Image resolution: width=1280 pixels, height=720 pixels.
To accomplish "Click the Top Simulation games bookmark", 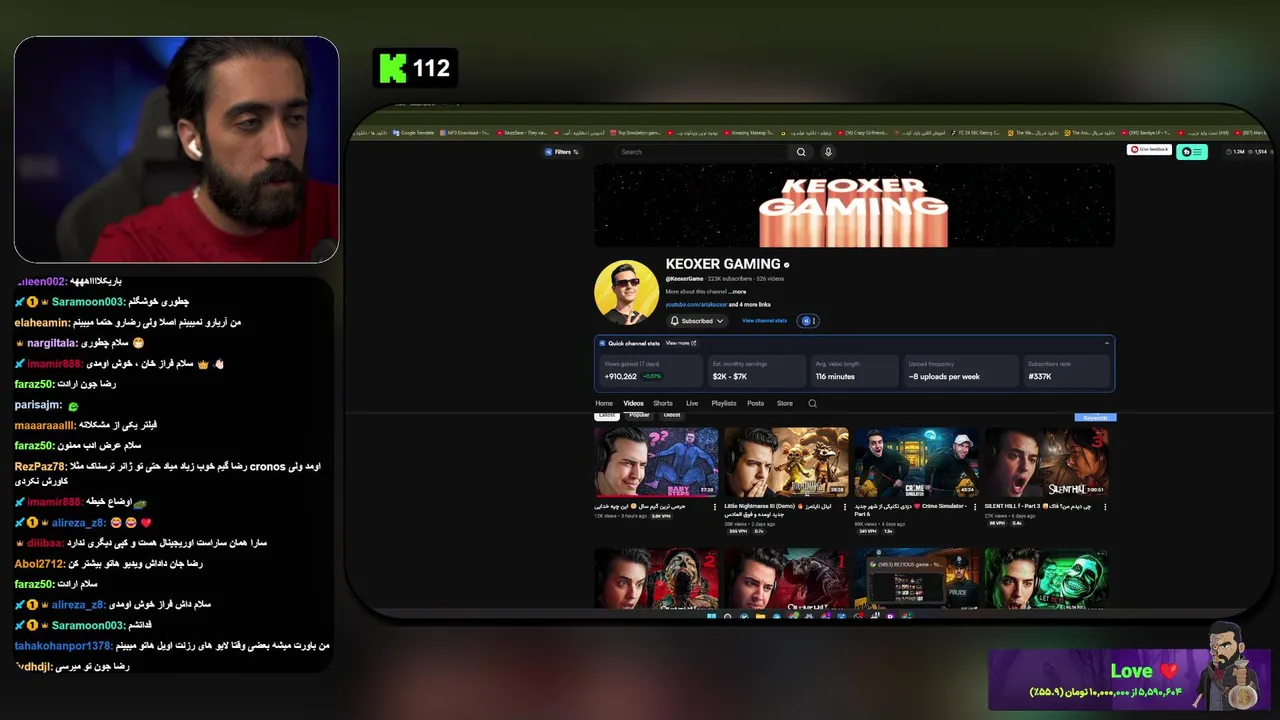I will pyautogui.click(x=636, y=132).
